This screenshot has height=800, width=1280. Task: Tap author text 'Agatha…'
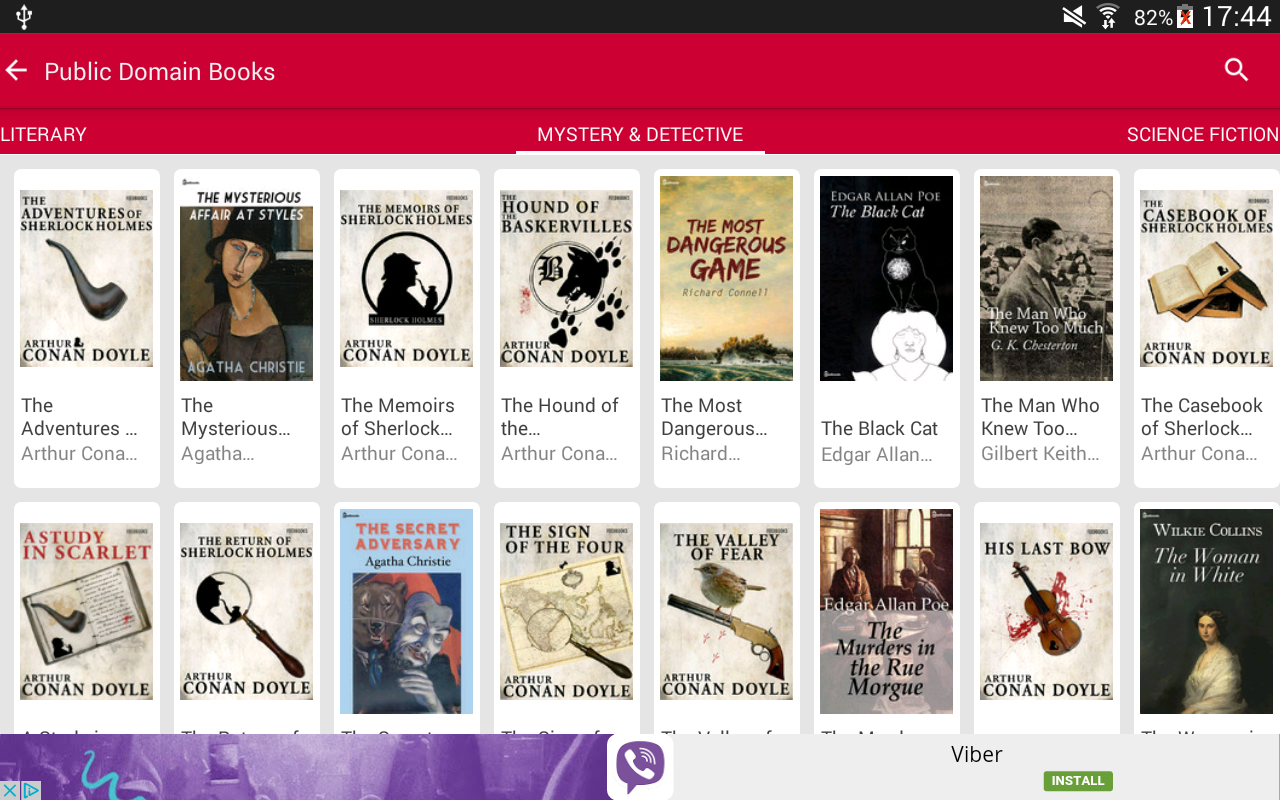(218, 454)
